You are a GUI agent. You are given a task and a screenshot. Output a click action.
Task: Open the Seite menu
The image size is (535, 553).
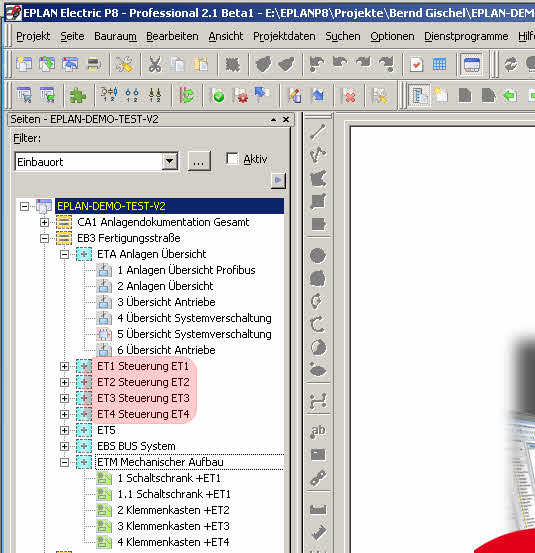coord(72,36)
